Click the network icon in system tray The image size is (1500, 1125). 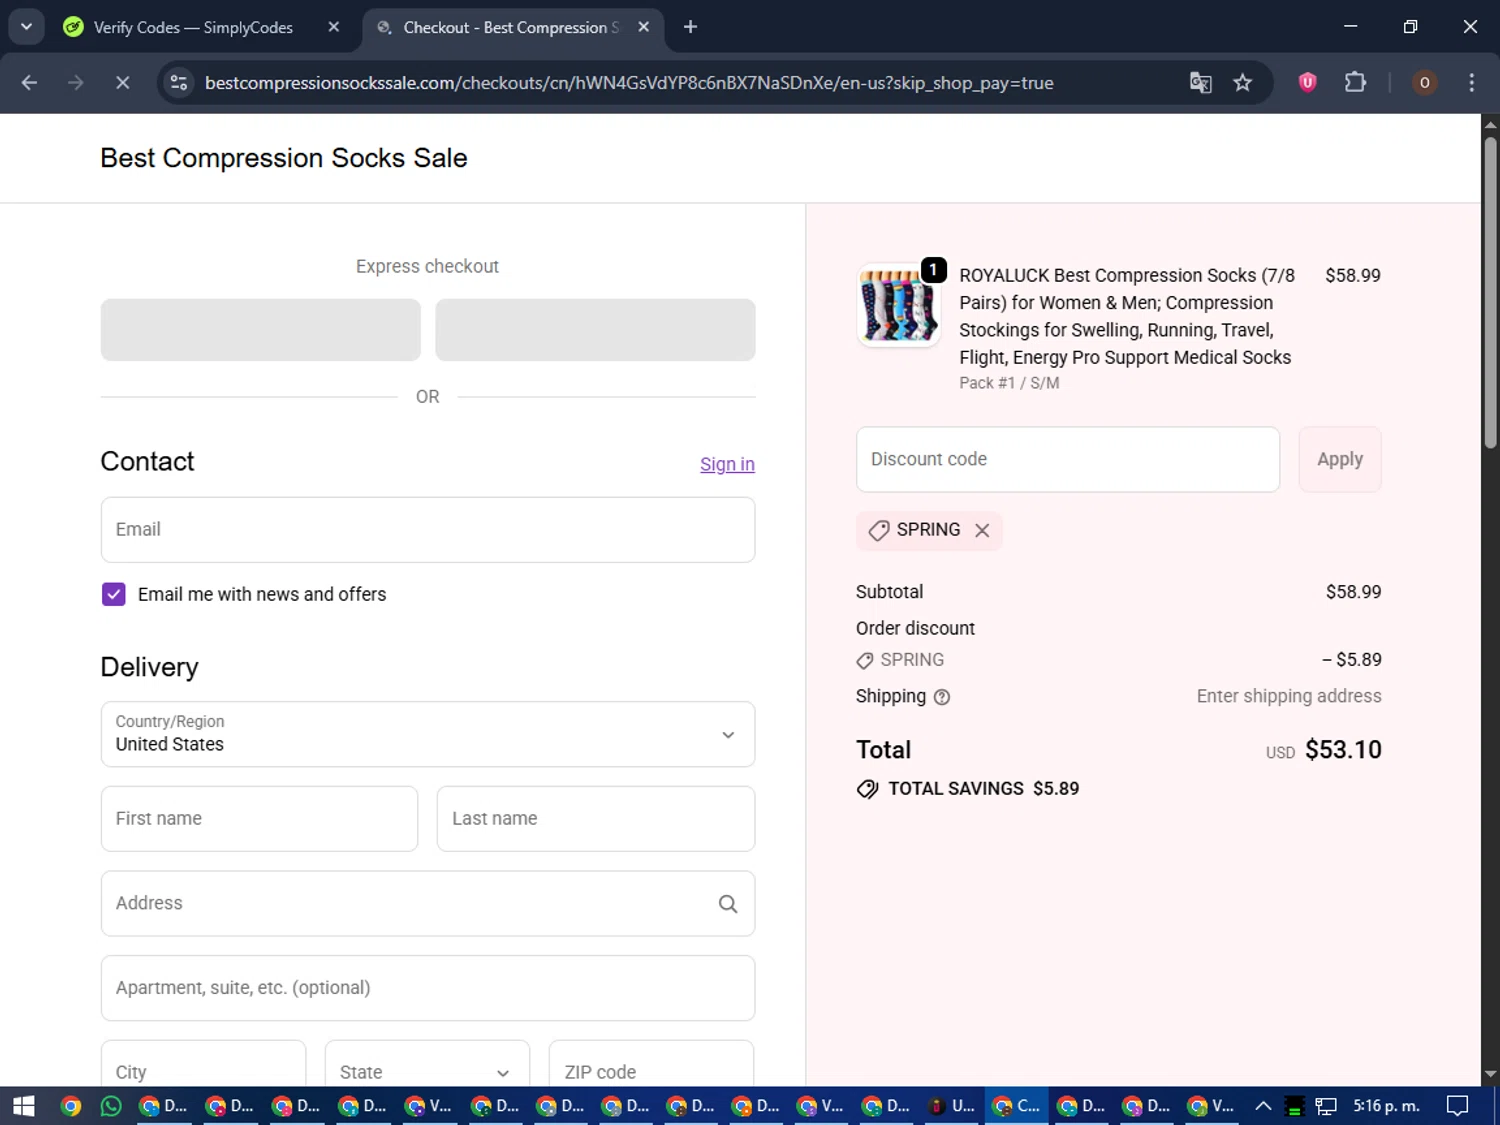[x=1326, y=1106]
